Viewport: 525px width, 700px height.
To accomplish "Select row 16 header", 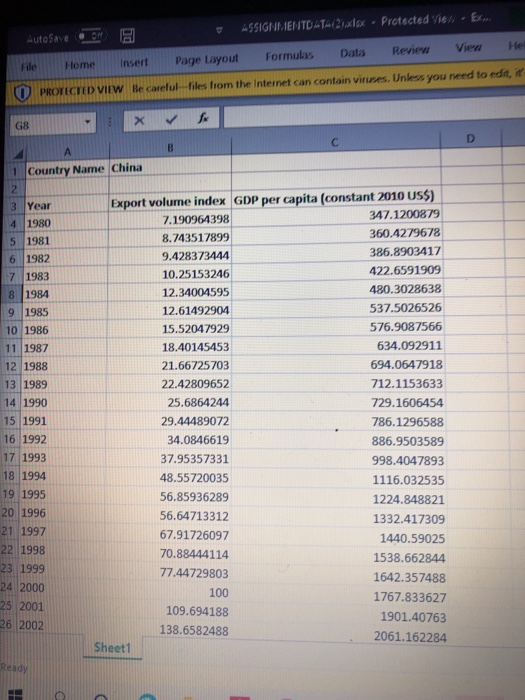I will click(x=9, y=439).
